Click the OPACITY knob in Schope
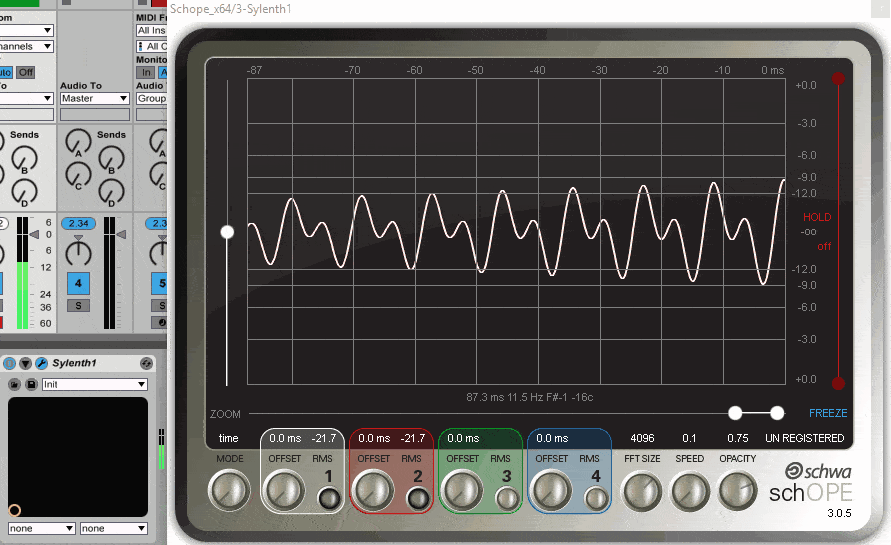This screenshot has width=891, height=545. click(738, 490)
